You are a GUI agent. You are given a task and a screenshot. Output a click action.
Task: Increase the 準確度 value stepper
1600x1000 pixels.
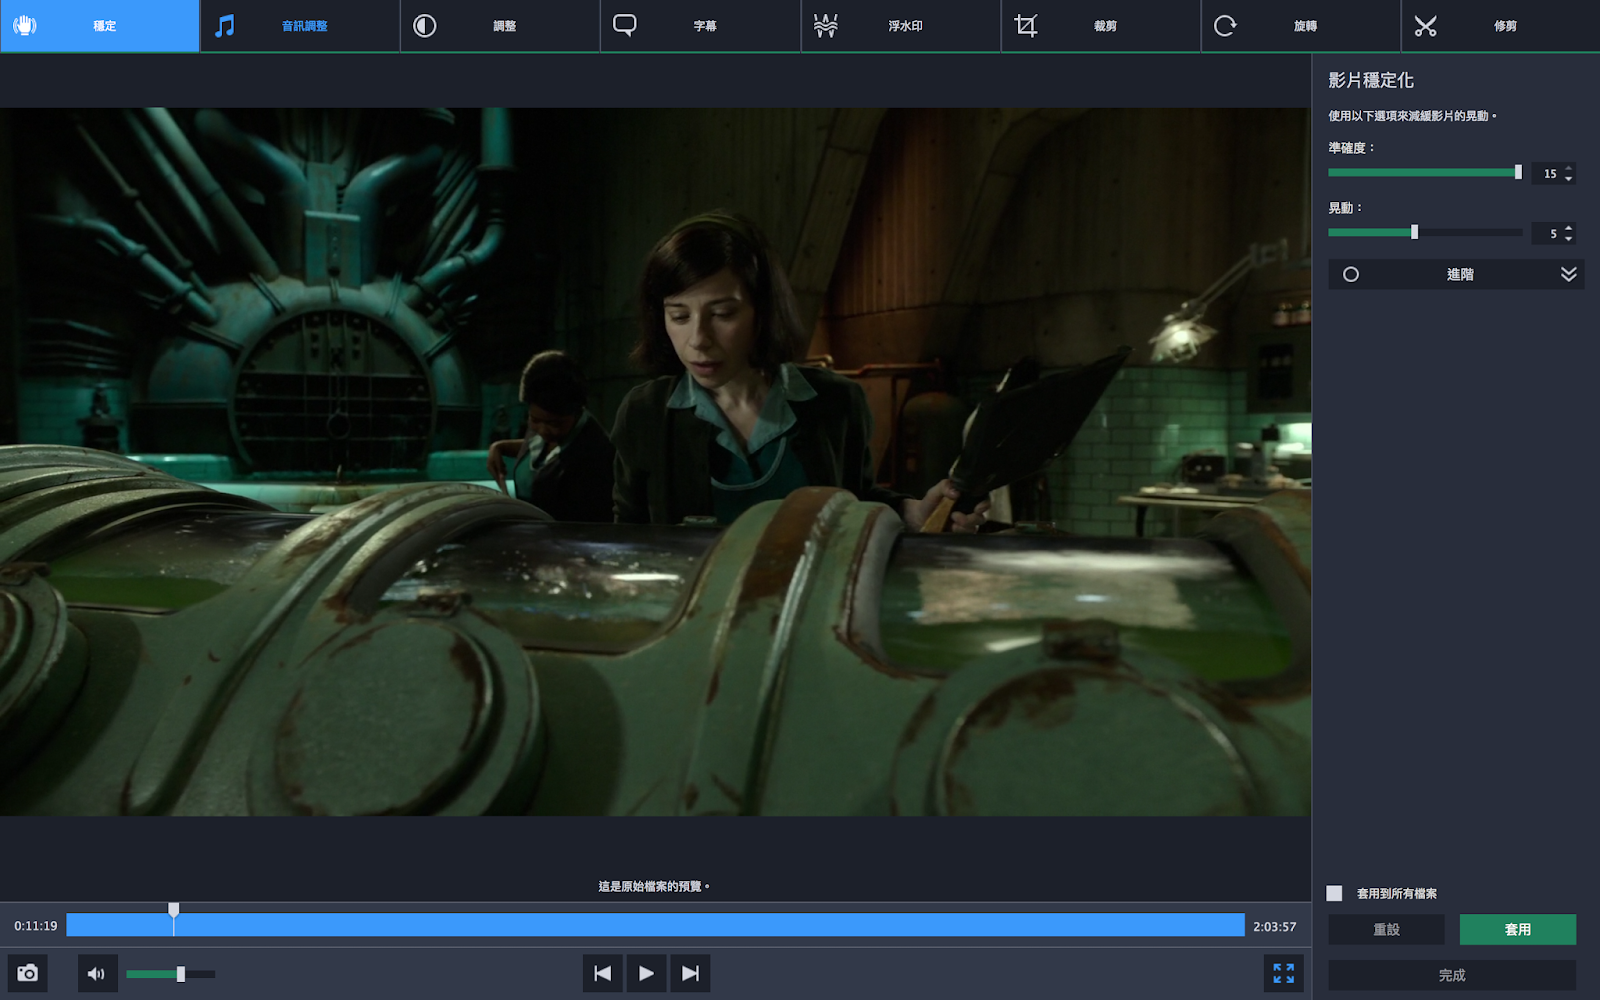[1568, 168]
